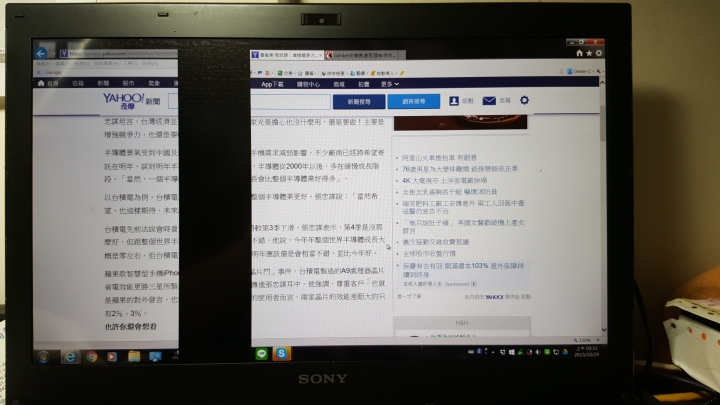Open Yahoo page settings gear icon

524,100
